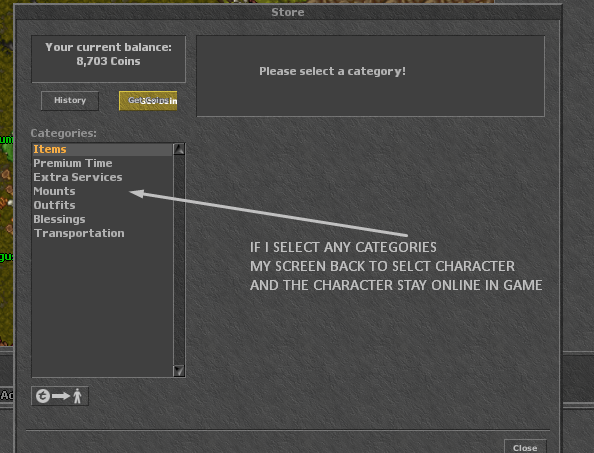This screenshot has width=594, height=453.
Task: Open the purchase History
Action: [70, 100]
